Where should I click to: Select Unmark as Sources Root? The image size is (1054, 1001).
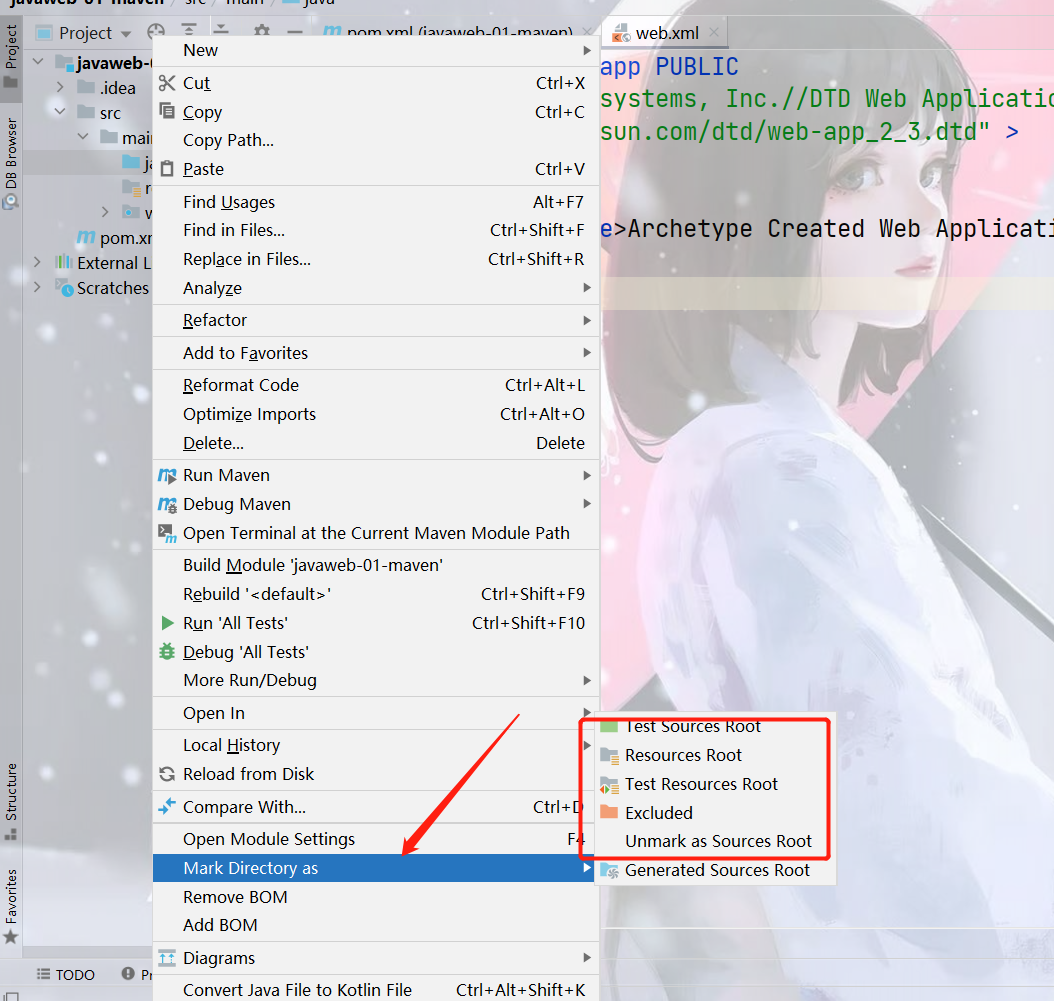tap(719, 841)
